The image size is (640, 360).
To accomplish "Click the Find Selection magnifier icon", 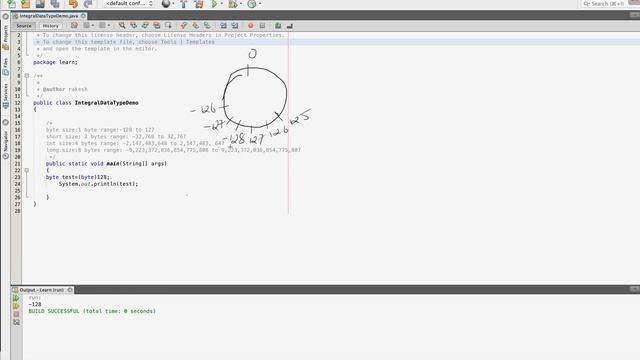I will pos(122,26).
